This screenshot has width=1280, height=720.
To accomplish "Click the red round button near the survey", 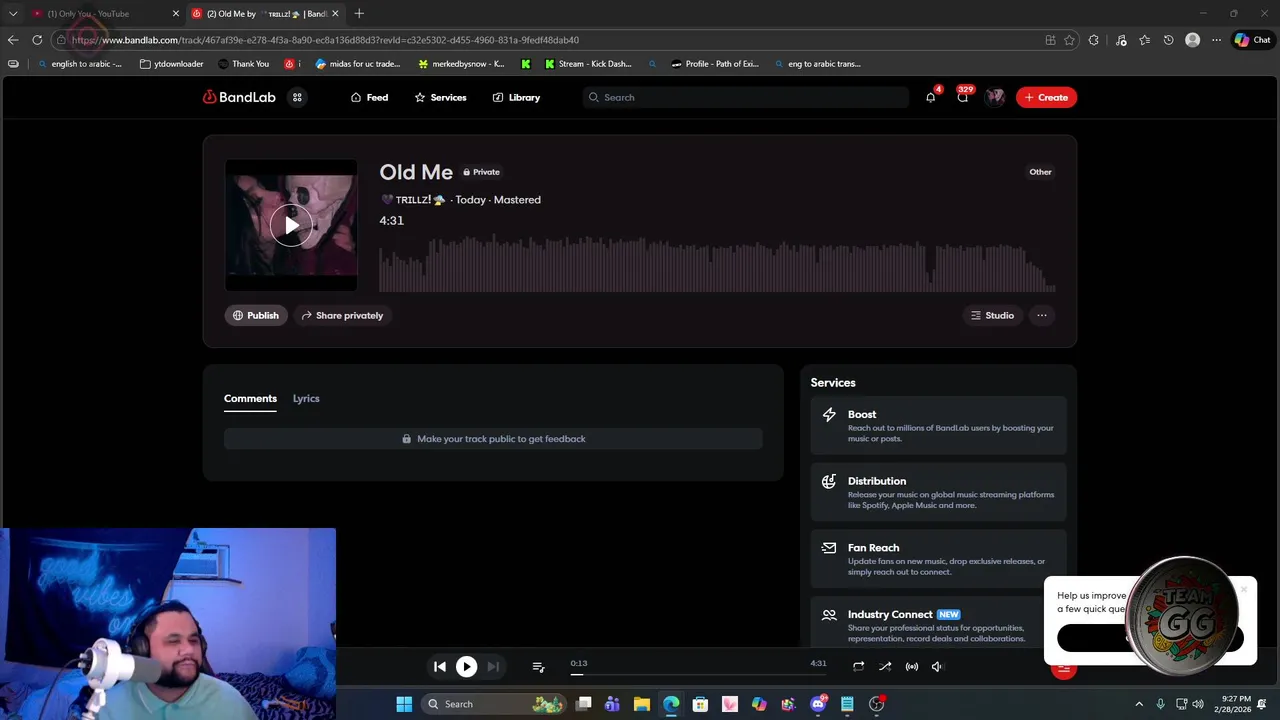I will pos(1064,669).
